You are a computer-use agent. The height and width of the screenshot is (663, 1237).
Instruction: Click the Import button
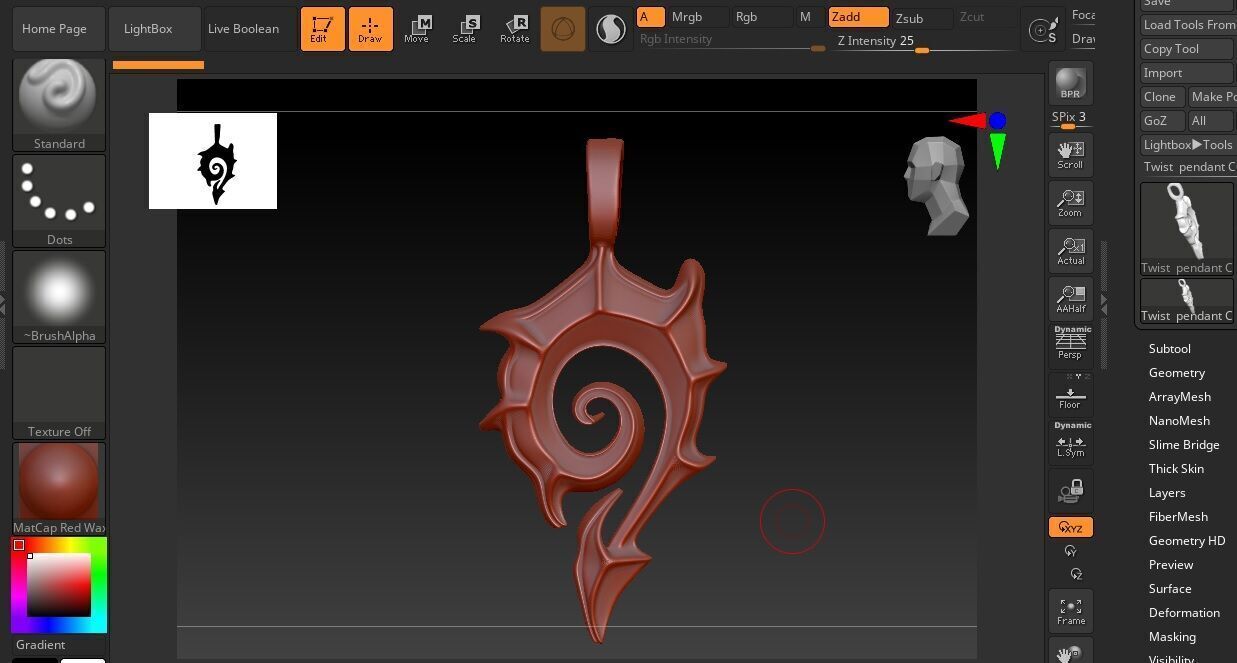[x=1187, y=73]
